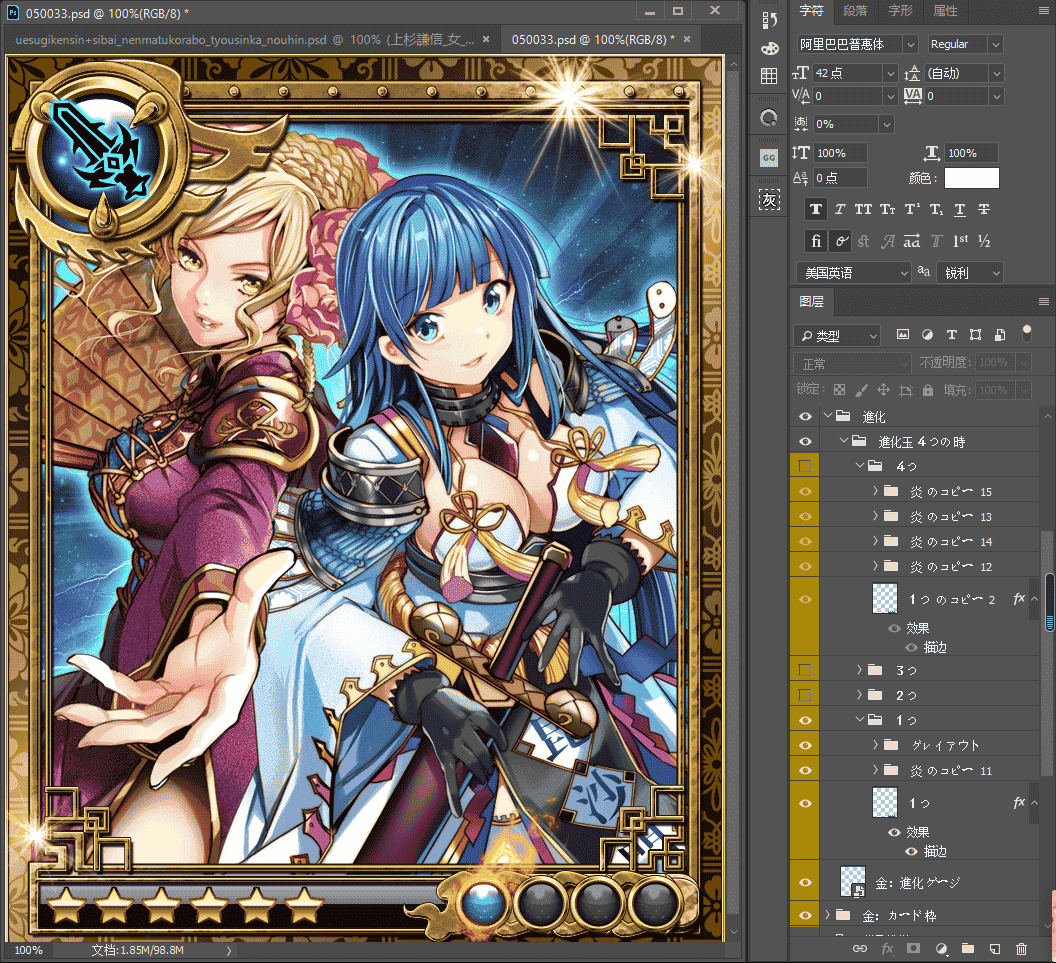This screenshot has height=963, width=1056.
Task: Apply Superscript text style
Action: (x=913, y=209)
